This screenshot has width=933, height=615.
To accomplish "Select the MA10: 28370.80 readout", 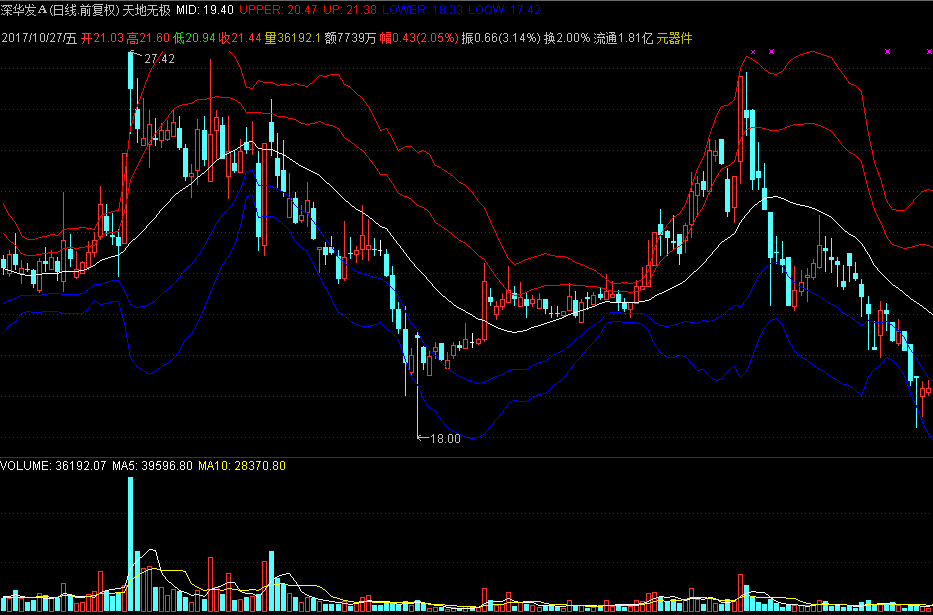I will pyautogui.click(x=242, y=466).
